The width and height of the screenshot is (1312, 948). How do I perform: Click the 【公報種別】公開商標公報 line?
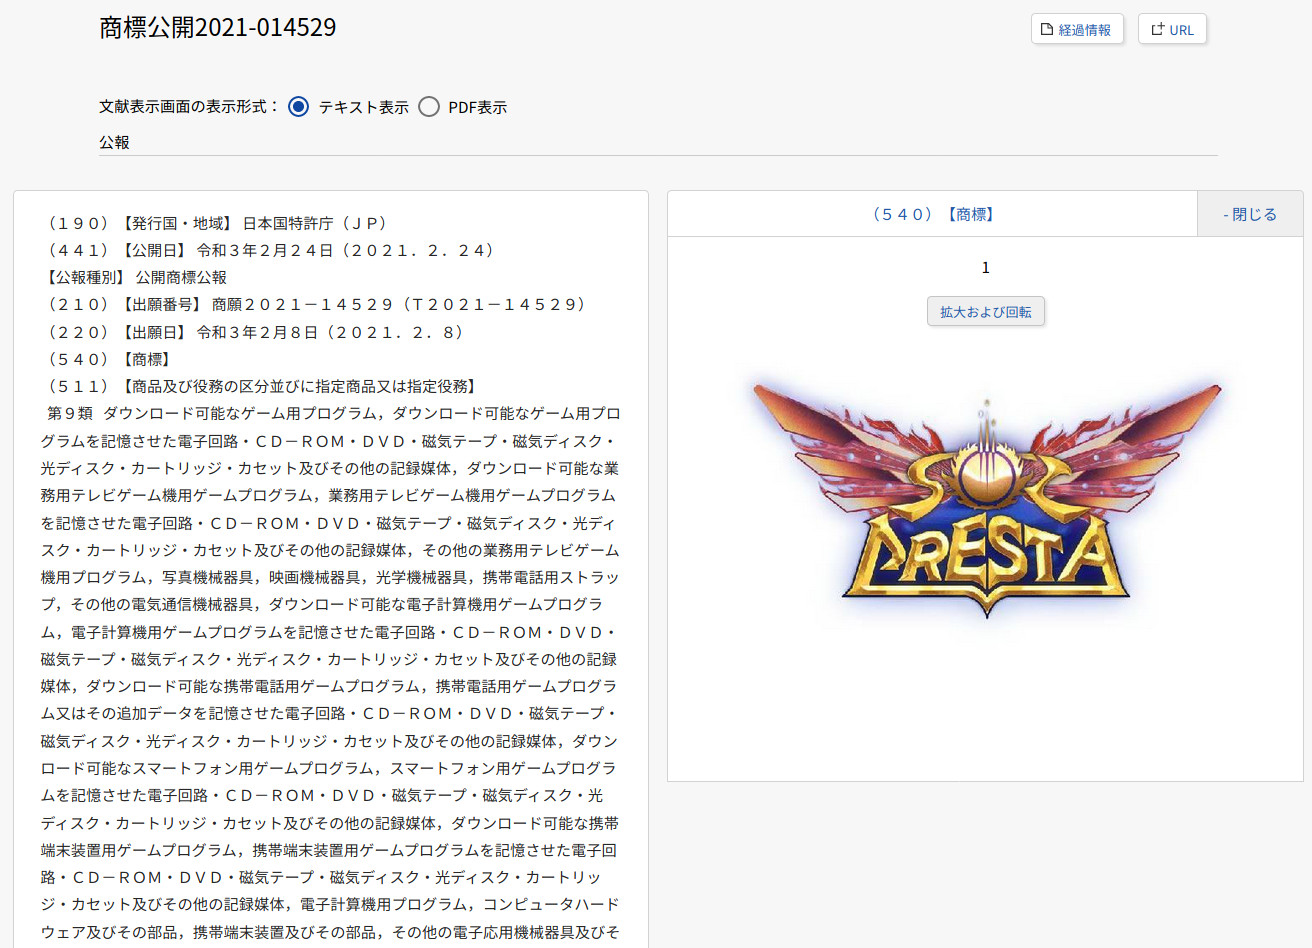pyautogui.click(x=134, y=277)
